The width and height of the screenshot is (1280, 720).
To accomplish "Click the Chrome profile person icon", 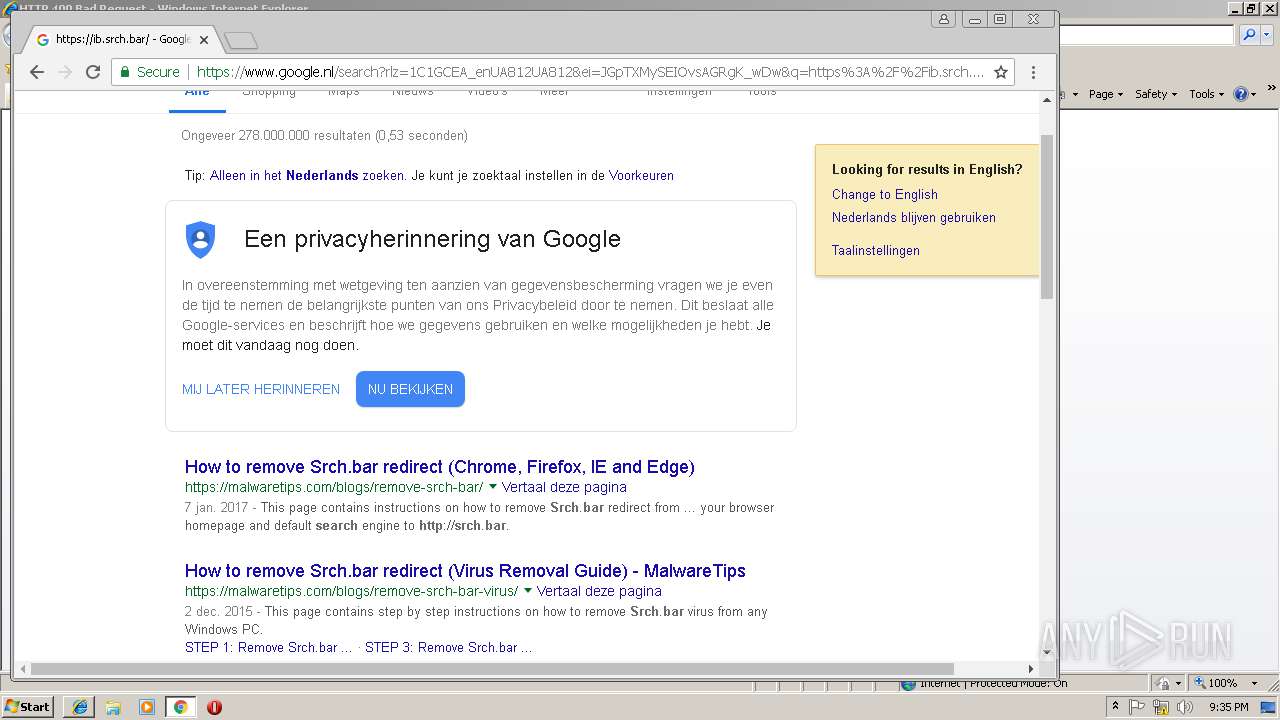I will [x=943, y=19].
